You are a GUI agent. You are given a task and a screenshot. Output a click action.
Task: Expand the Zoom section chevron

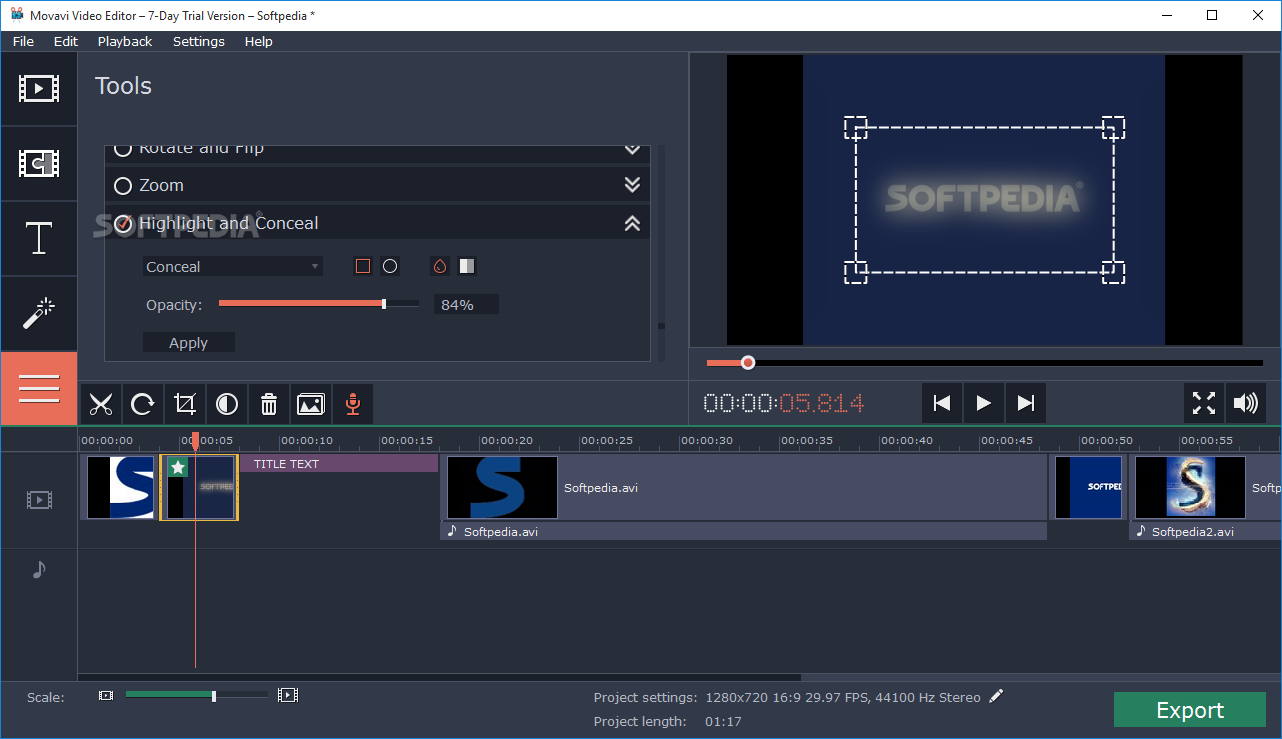(x=632, y=185)
